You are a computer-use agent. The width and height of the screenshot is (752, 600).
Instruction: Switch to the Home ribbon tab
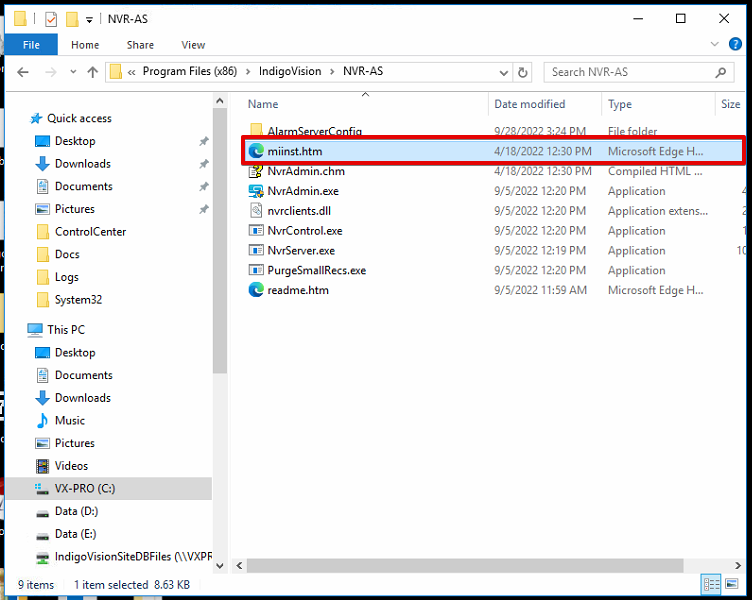(x=85, y=45)
